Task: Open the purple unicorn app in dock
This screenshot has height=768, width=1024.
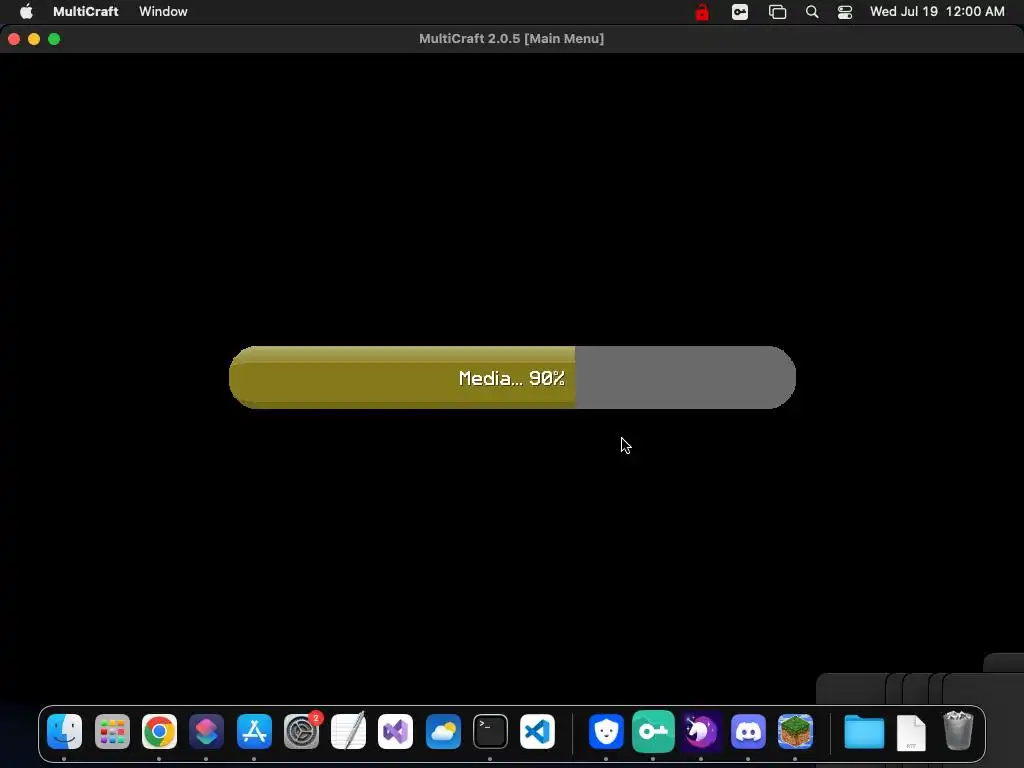Action: pyautogui.click(x=701, y=731)
